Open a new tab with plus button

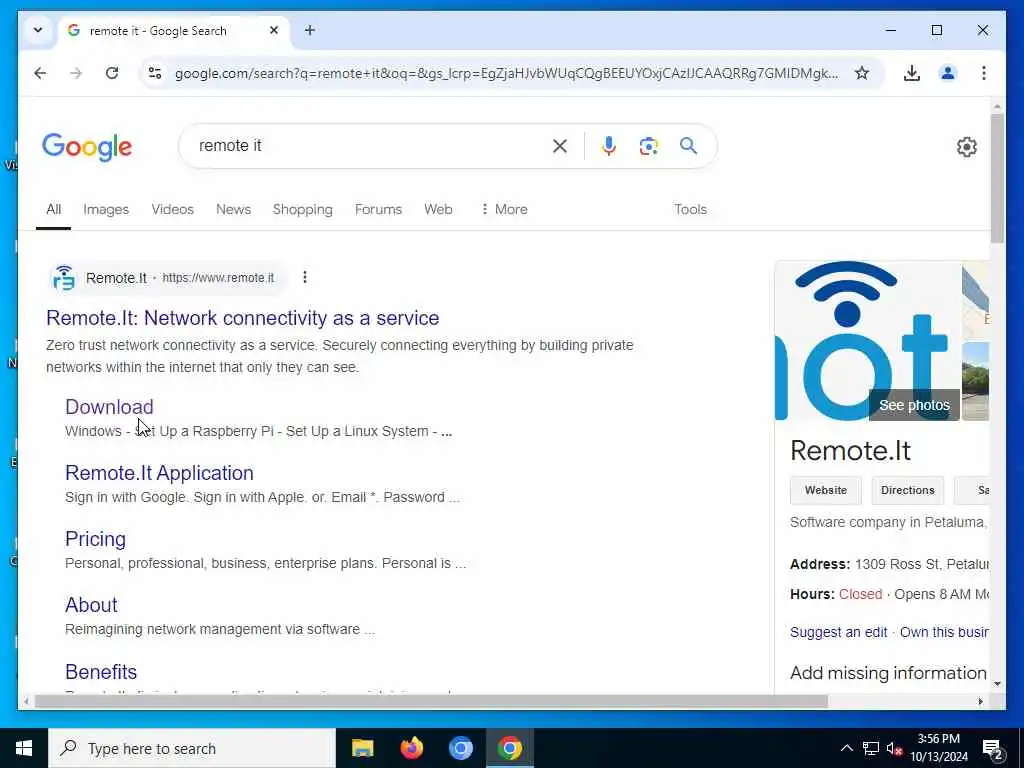310,30
